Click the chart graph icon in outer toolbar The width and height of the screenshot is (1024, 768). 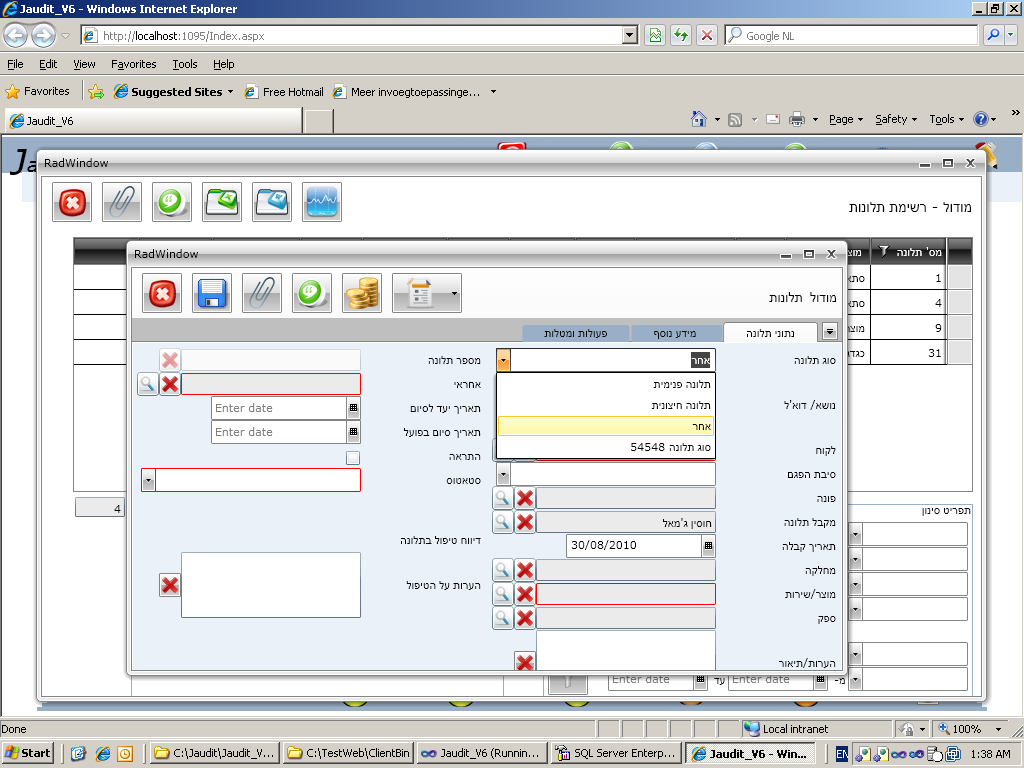[x=322, y=202]
